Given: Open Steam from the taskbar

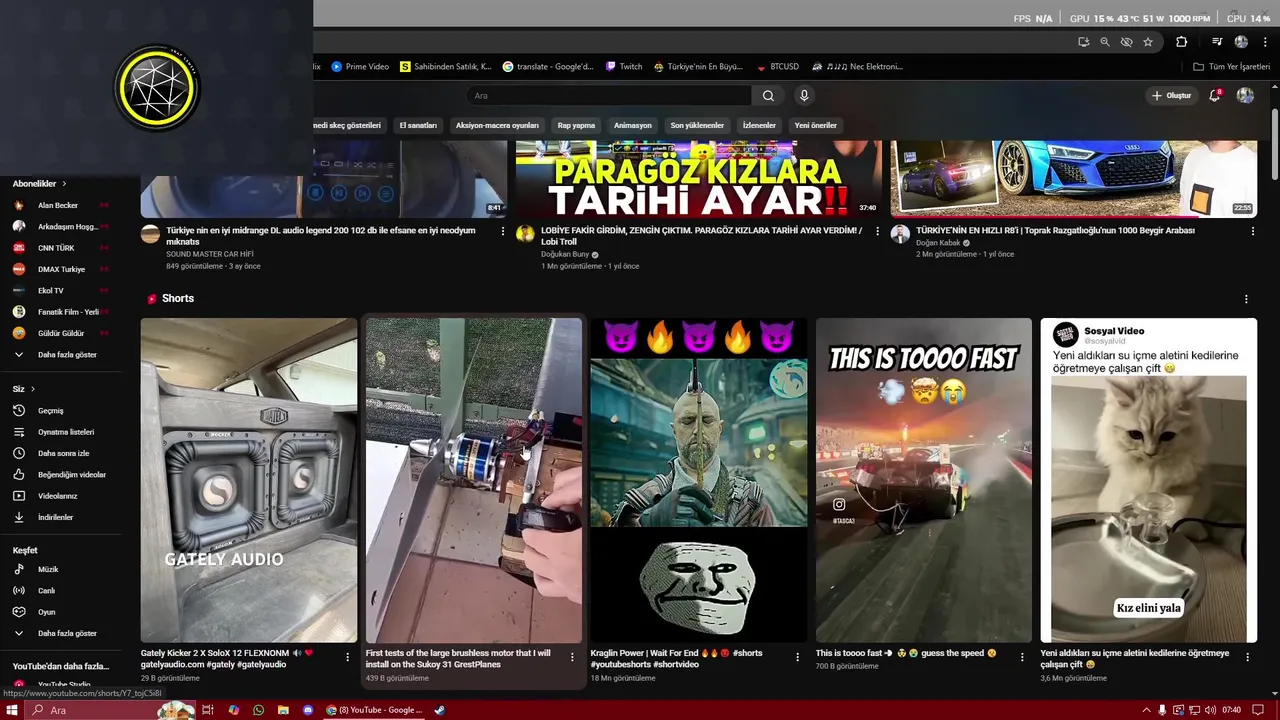Looking at the screenshot, I should click(439, 710).
